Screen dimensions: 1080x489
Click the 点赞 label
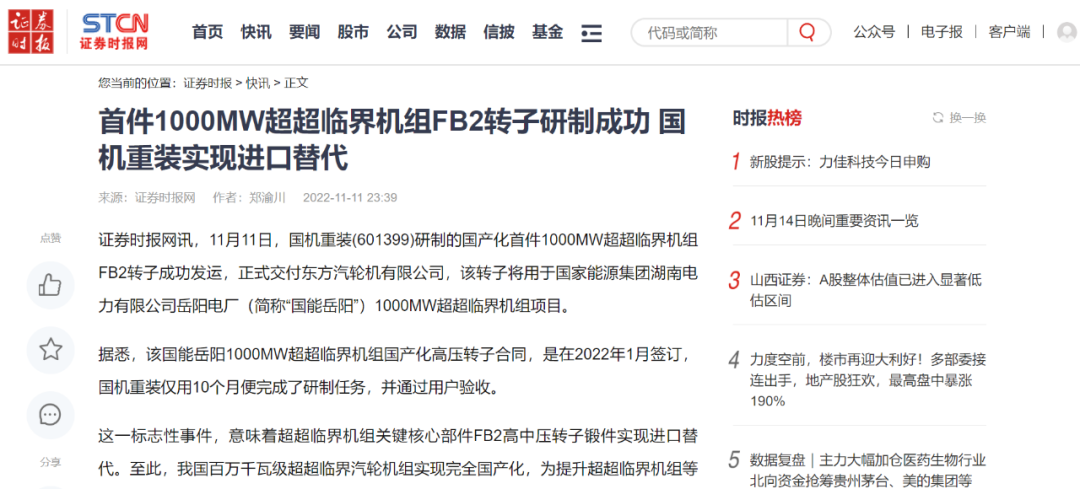[x=50, y=238]
